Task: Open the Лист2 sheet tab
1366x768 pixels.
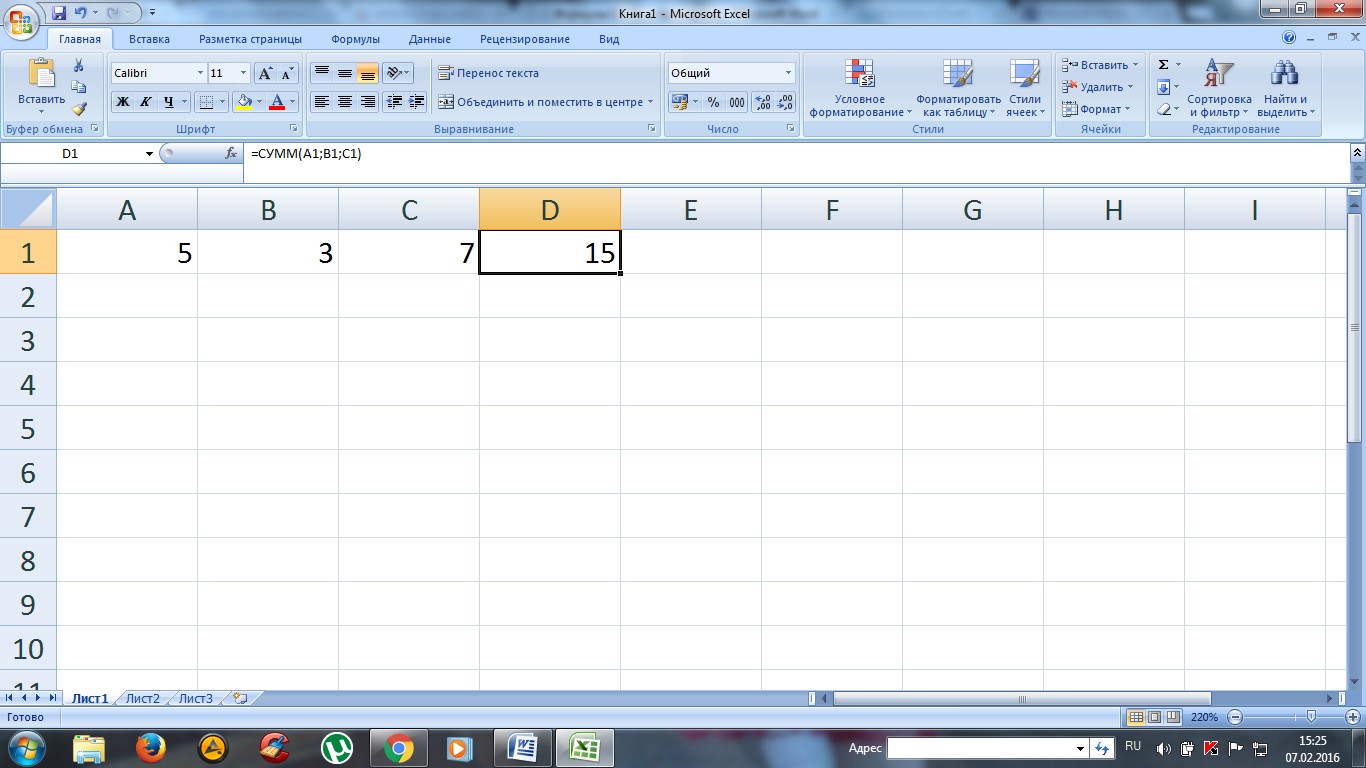Action: coord(142,699)
